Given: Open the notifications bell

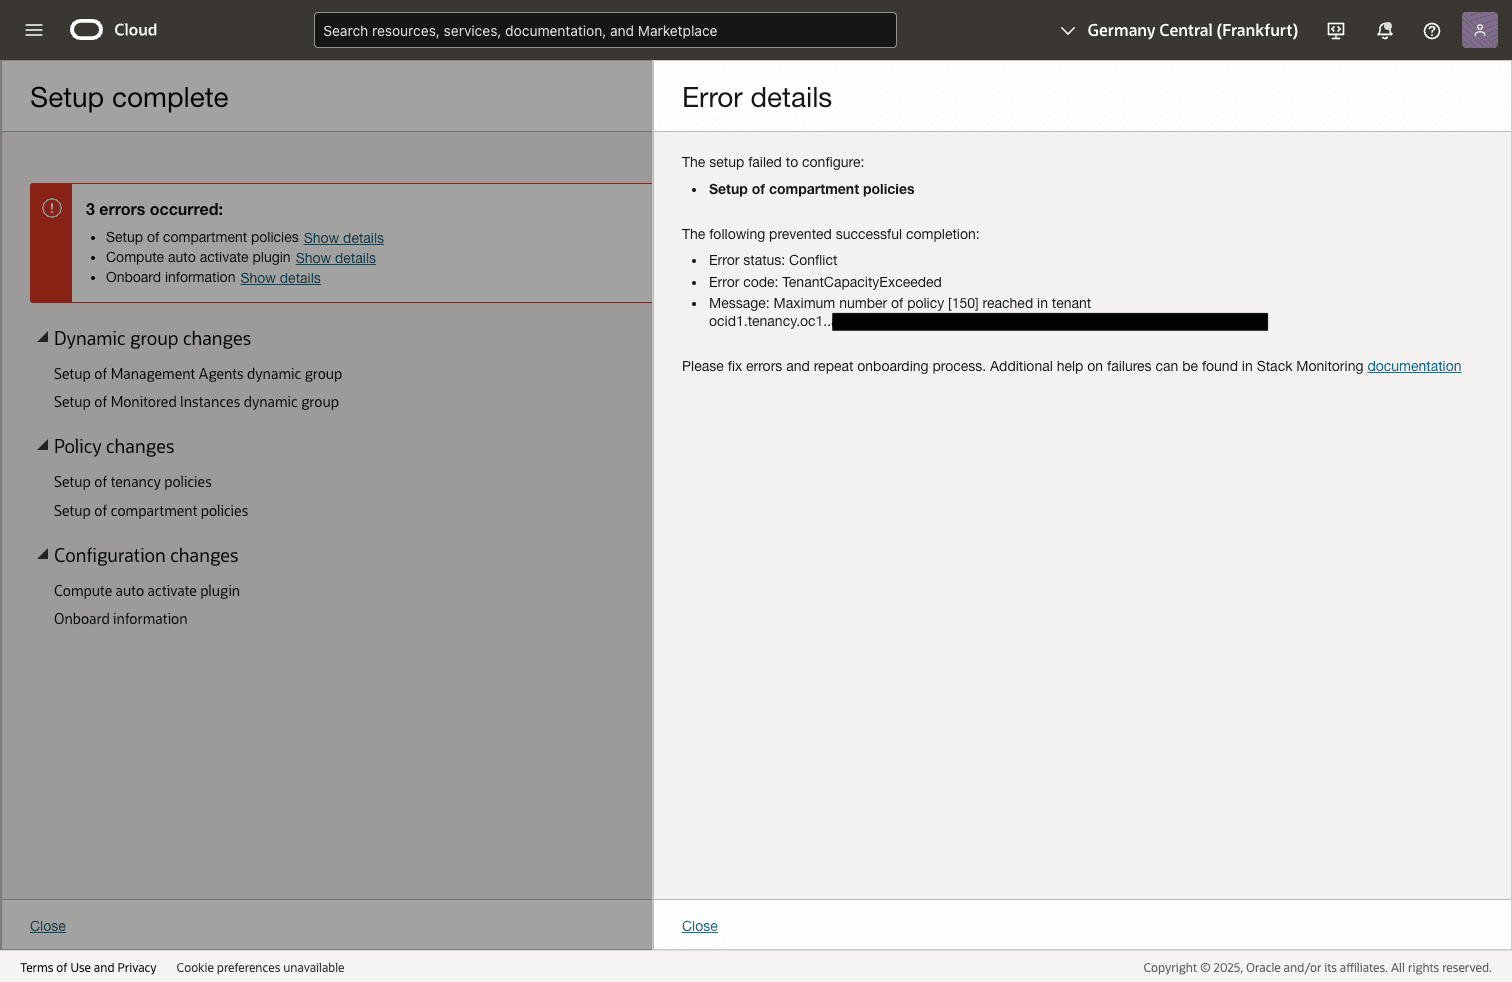Looking at the screenshot, I should coord(1384,30).
